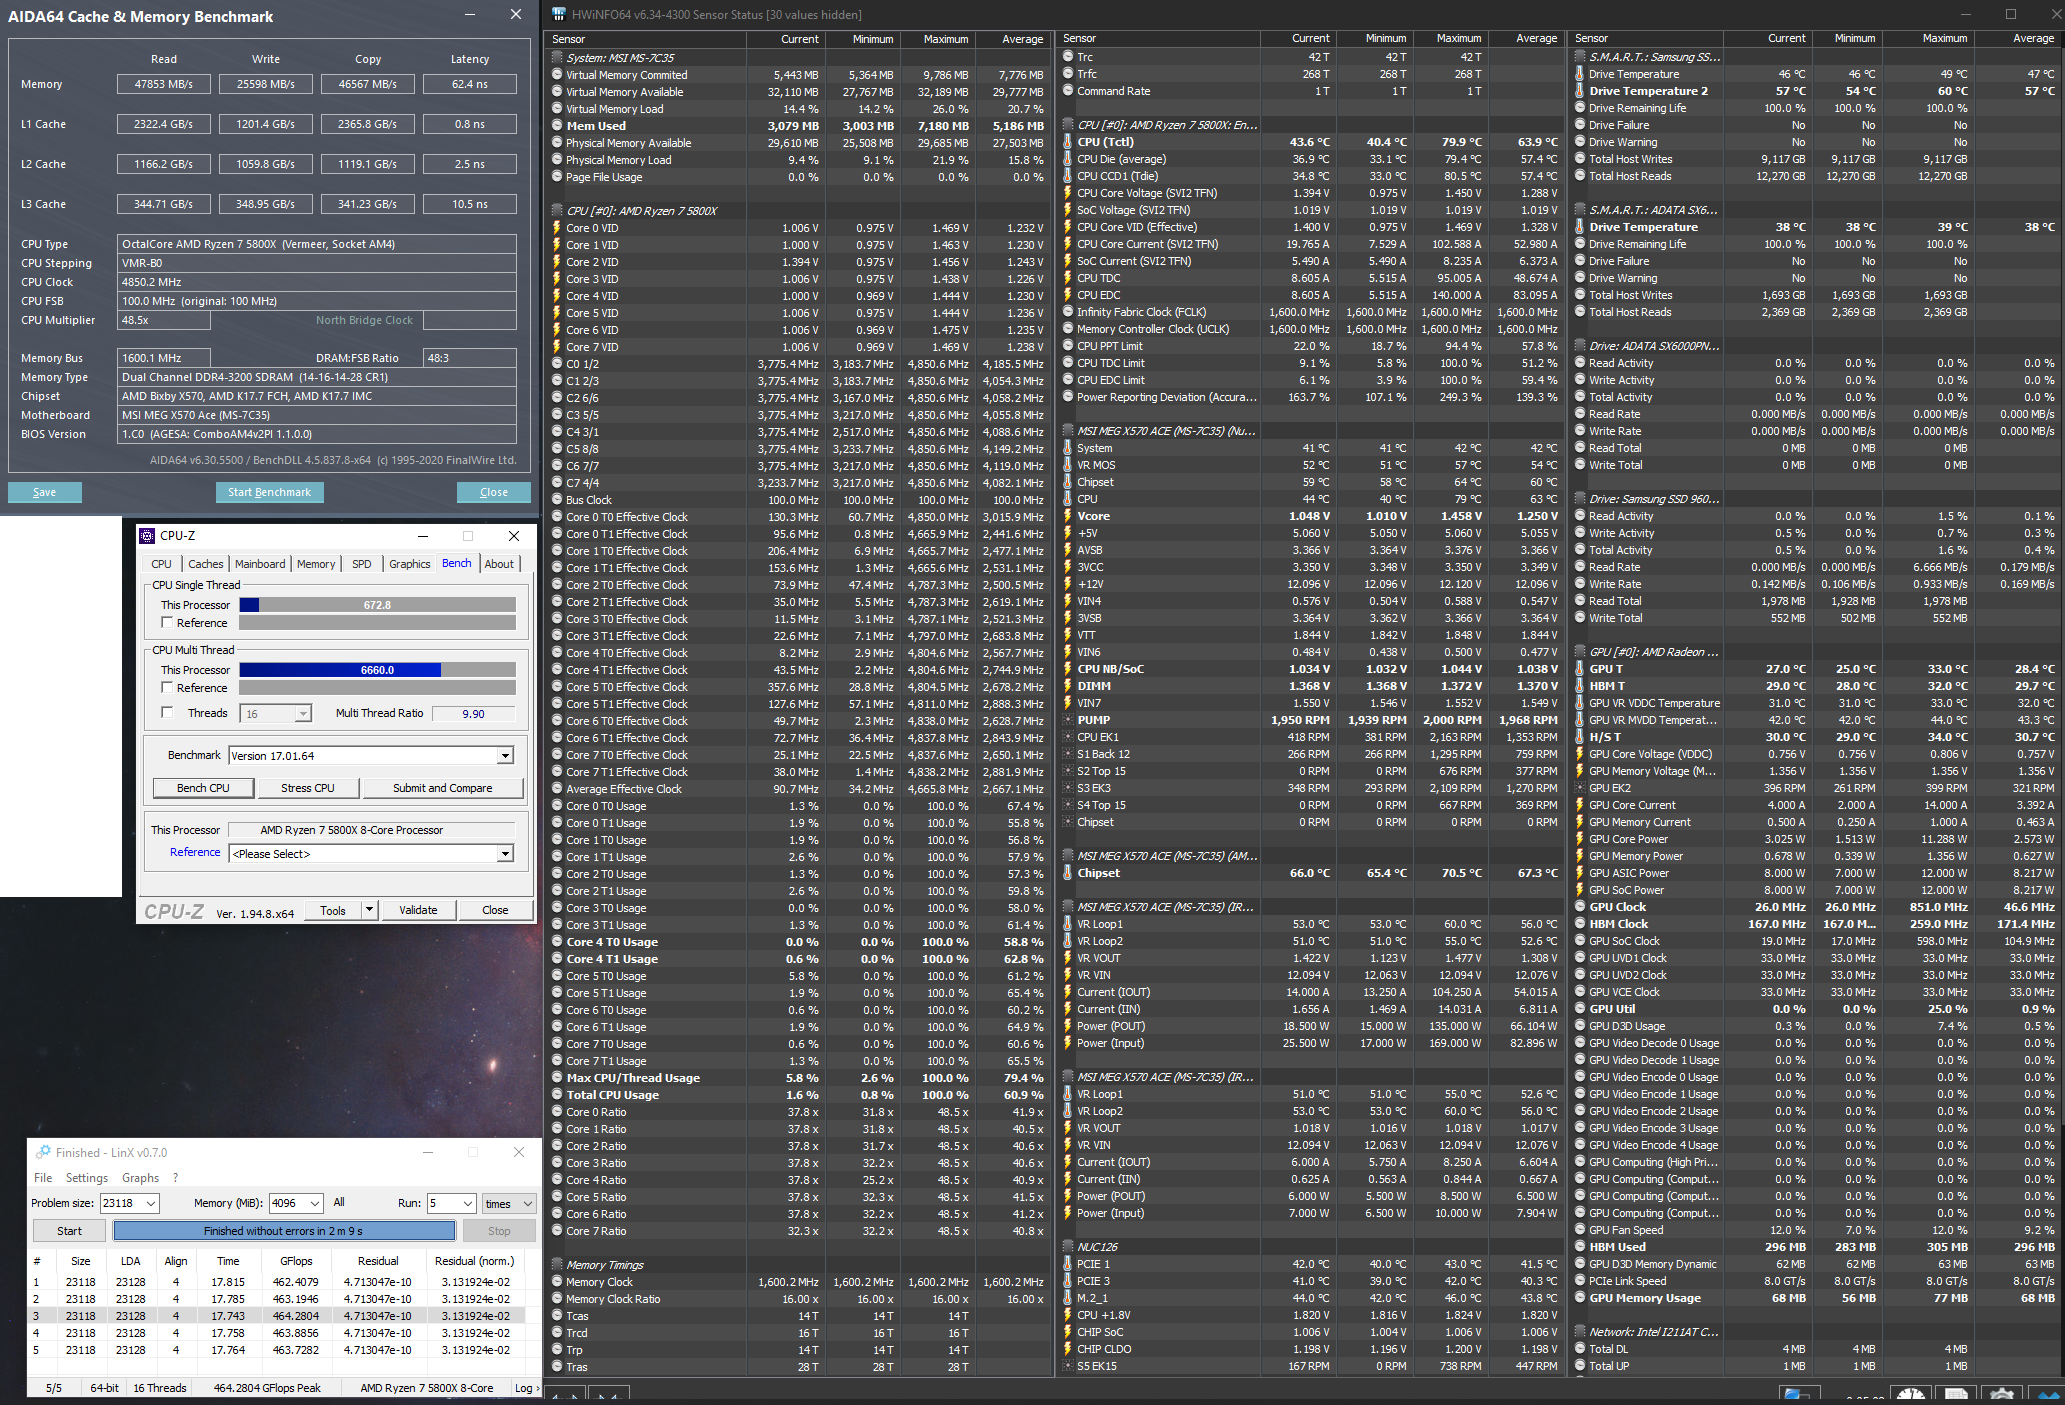Switch to the Memory tab in CPU-Z
Screen dimensions: 2065x1405
[x=316, y=564]
